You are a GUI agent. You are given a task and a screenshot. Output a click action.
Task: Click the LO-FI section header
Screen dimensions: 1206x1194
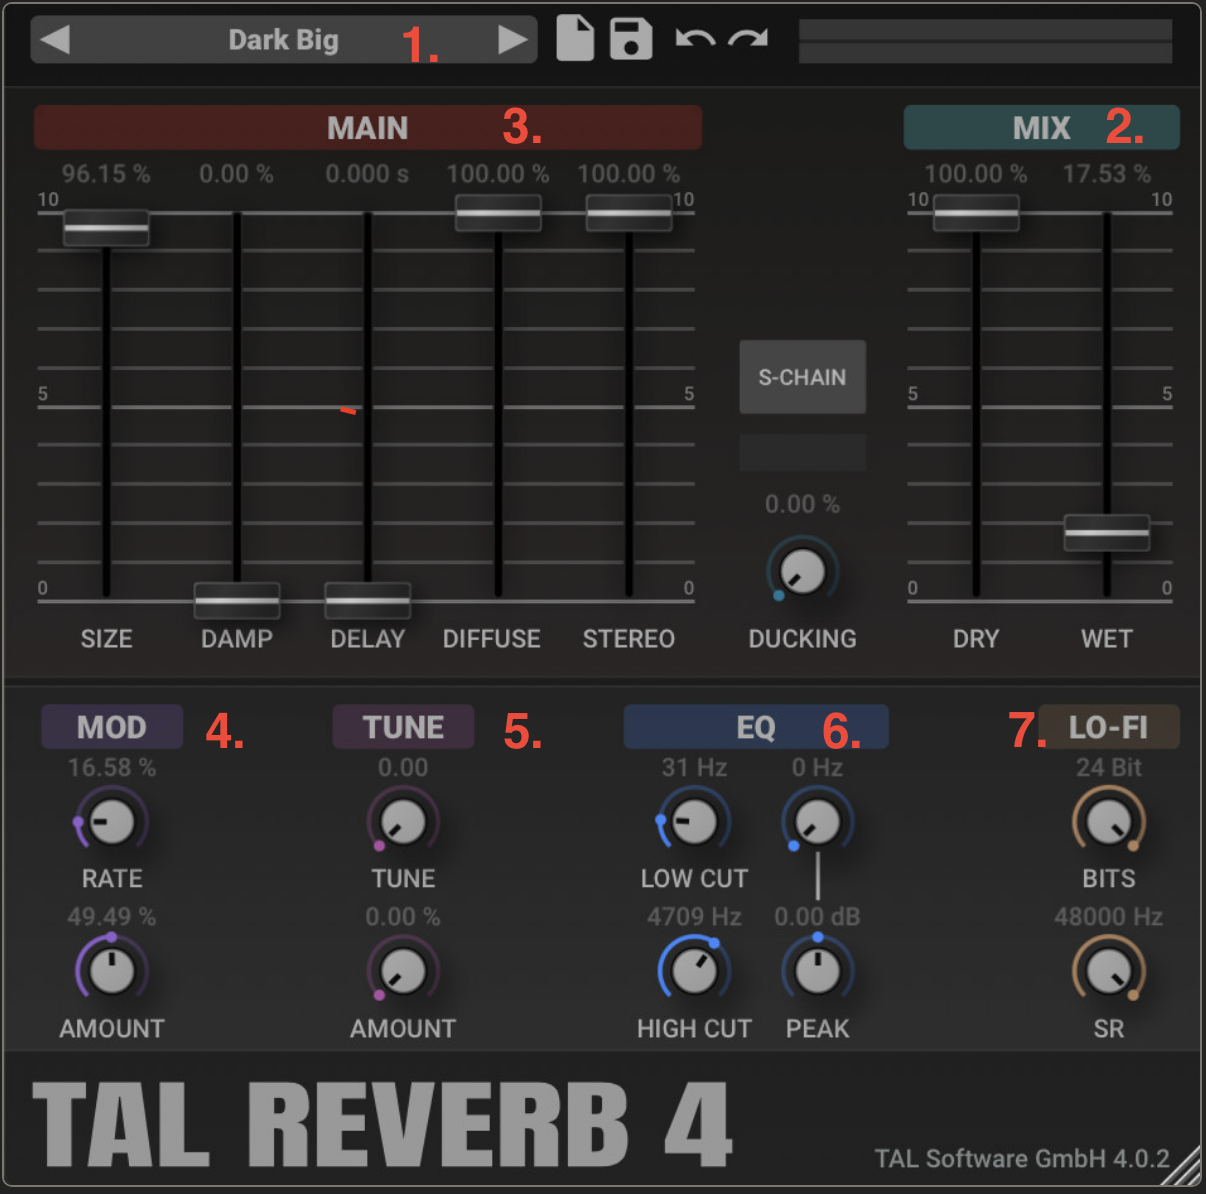coord(1109,727)
